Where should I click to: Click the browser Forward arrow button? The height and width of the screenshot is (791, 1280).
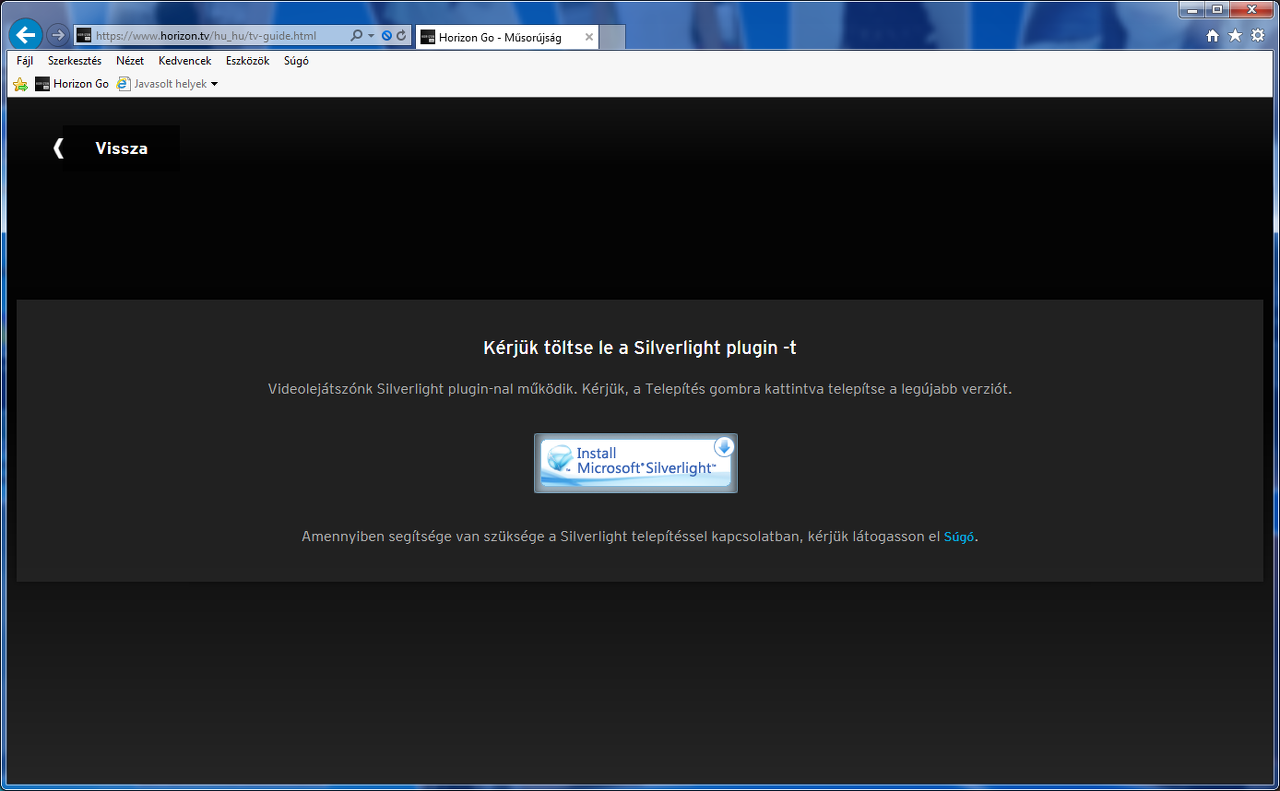click(58, 36)
